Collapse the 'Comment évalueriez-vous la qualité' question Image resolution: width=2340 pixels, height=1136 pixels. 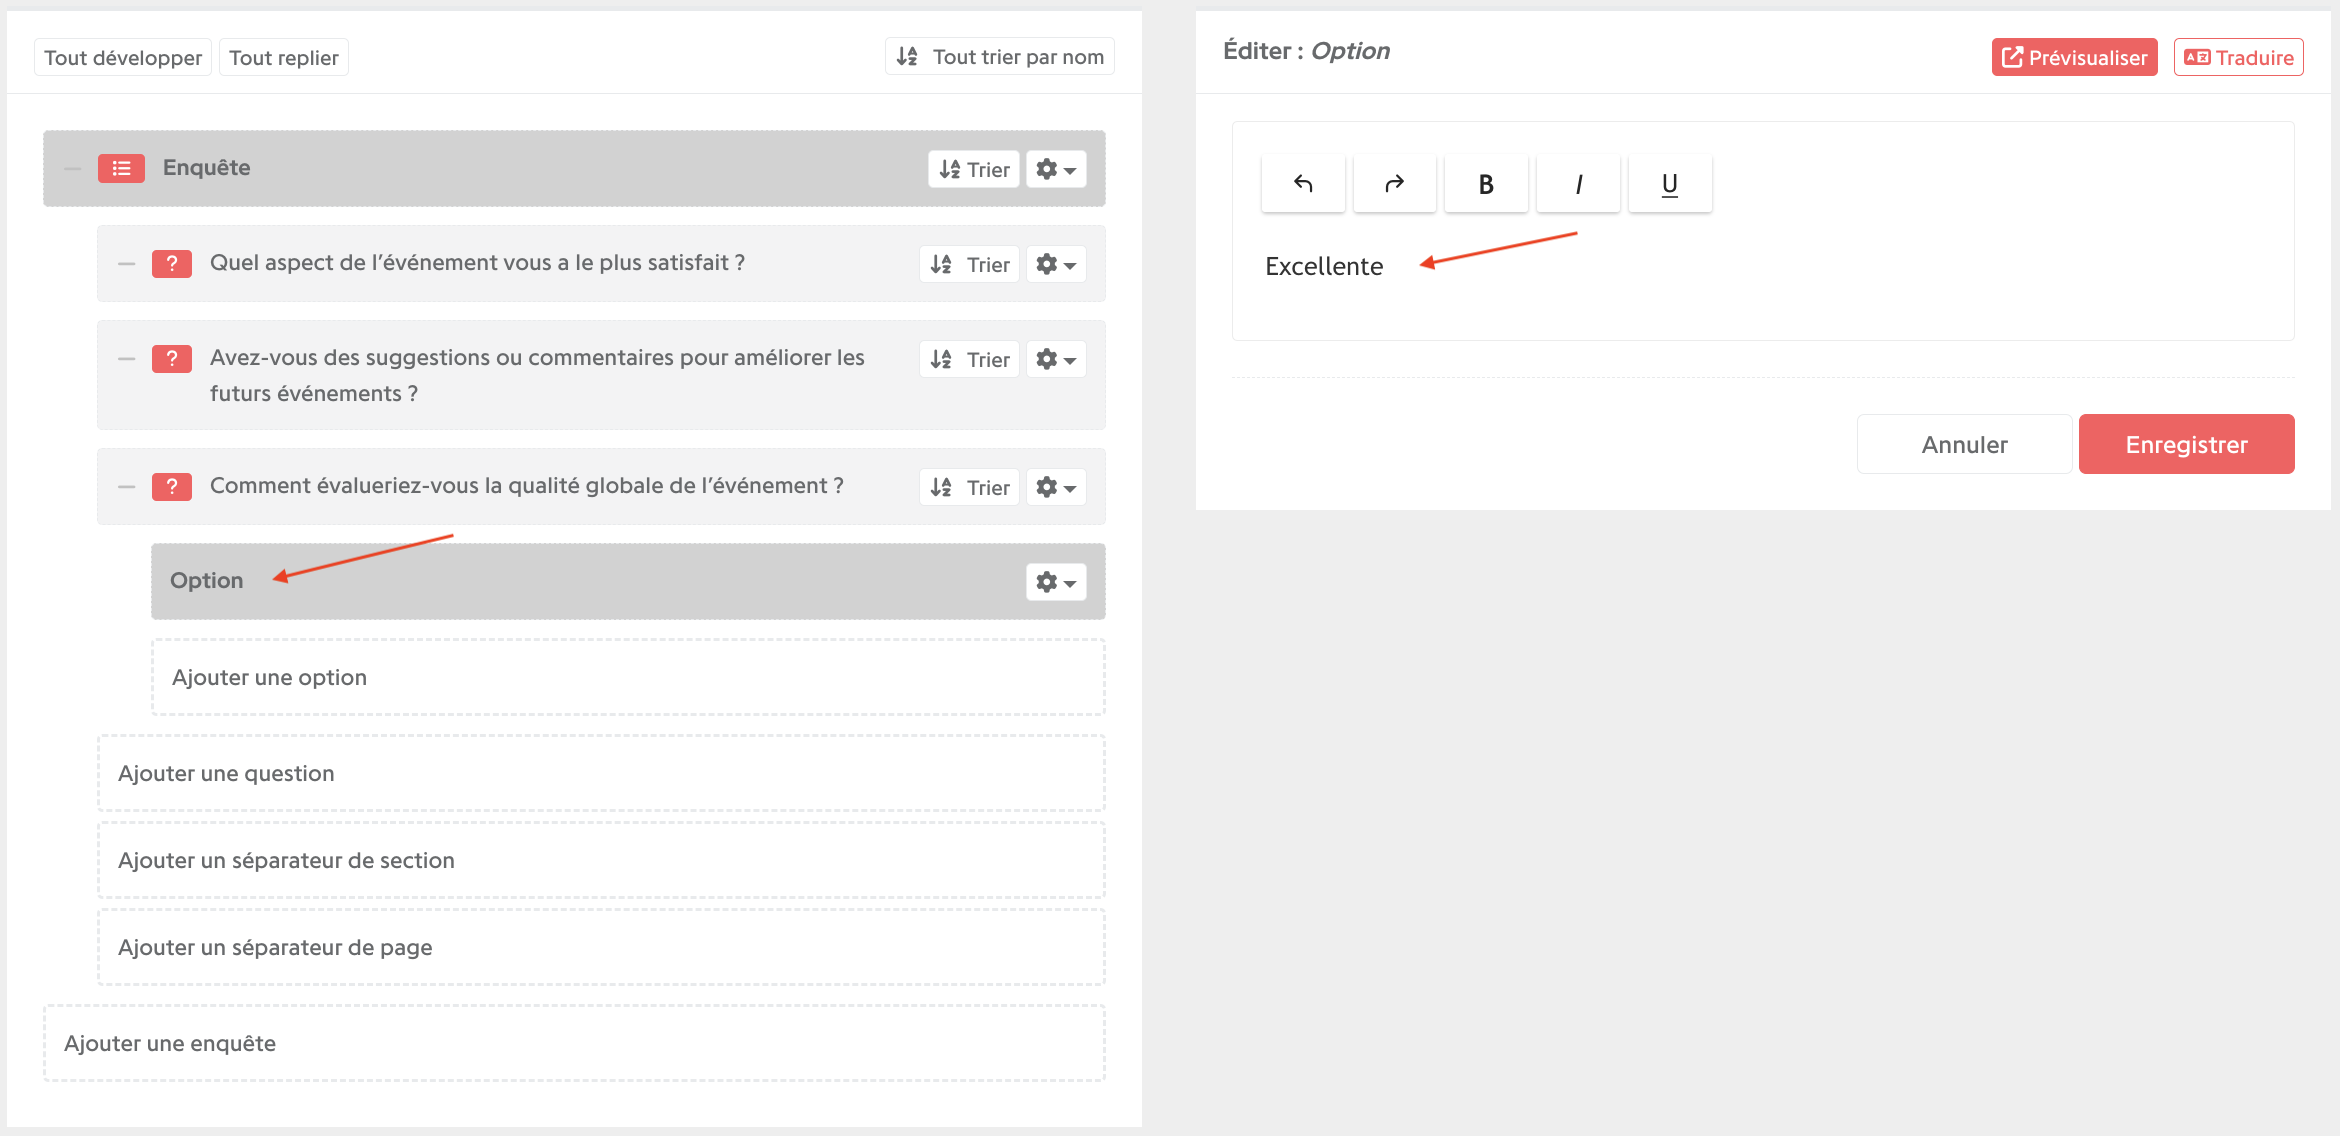point(126,487)
